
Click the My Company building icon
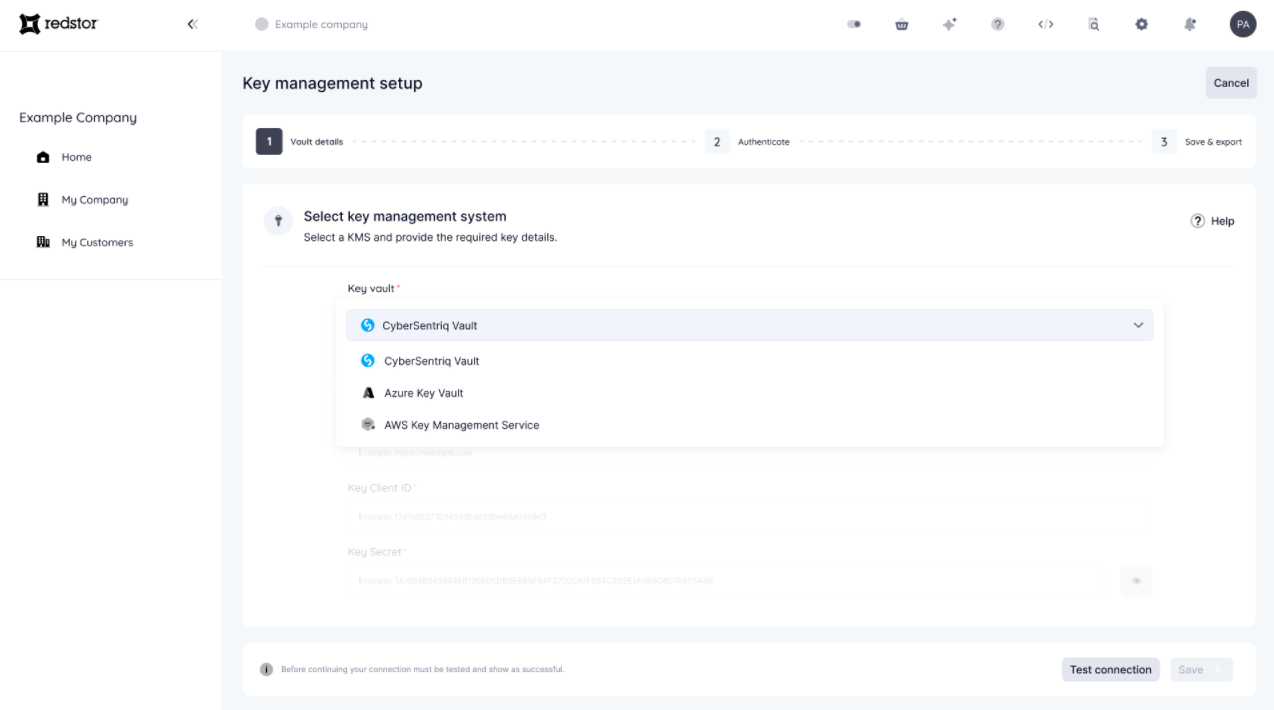pos(43,200)
